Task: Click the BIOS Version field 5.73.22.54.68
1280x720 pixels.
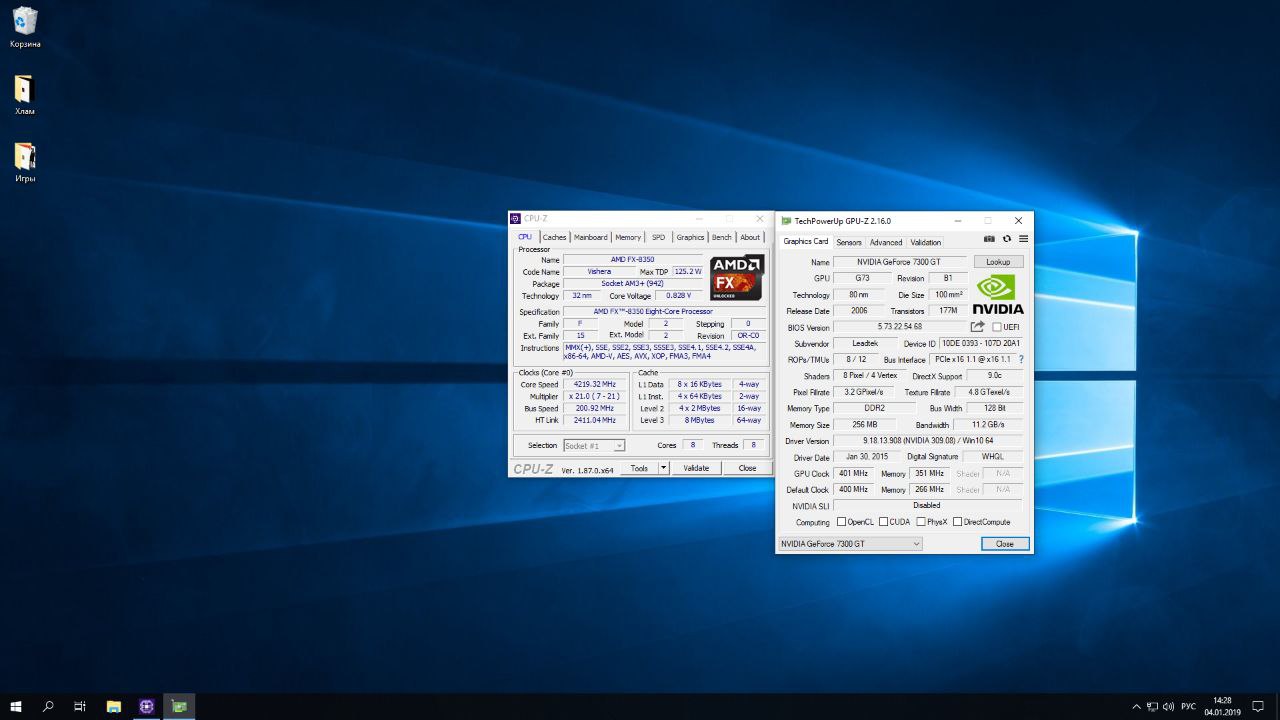Action: coord(900,327)
